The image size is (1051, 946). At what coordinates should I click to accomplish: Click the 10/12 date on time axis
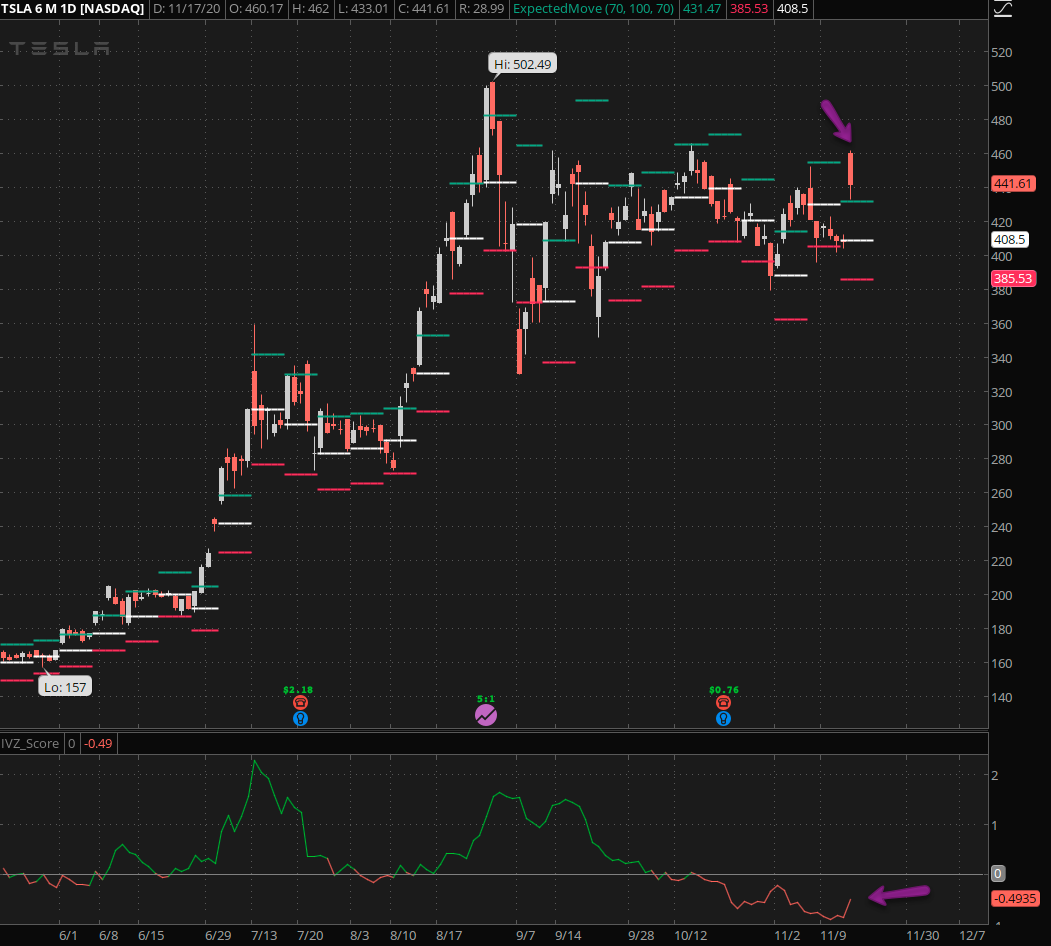(690, 935)
